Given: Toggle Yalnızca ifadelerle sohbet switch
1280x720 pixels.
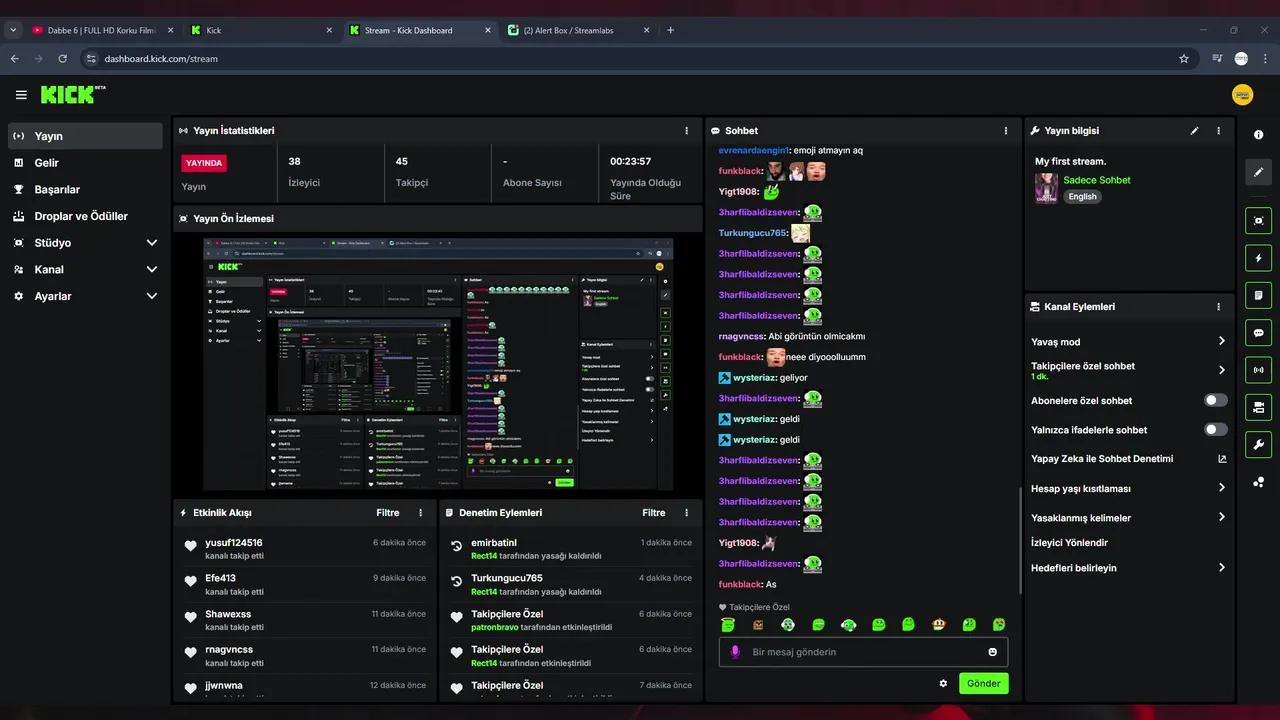Looking at the screenshot, I should 1215,430.
